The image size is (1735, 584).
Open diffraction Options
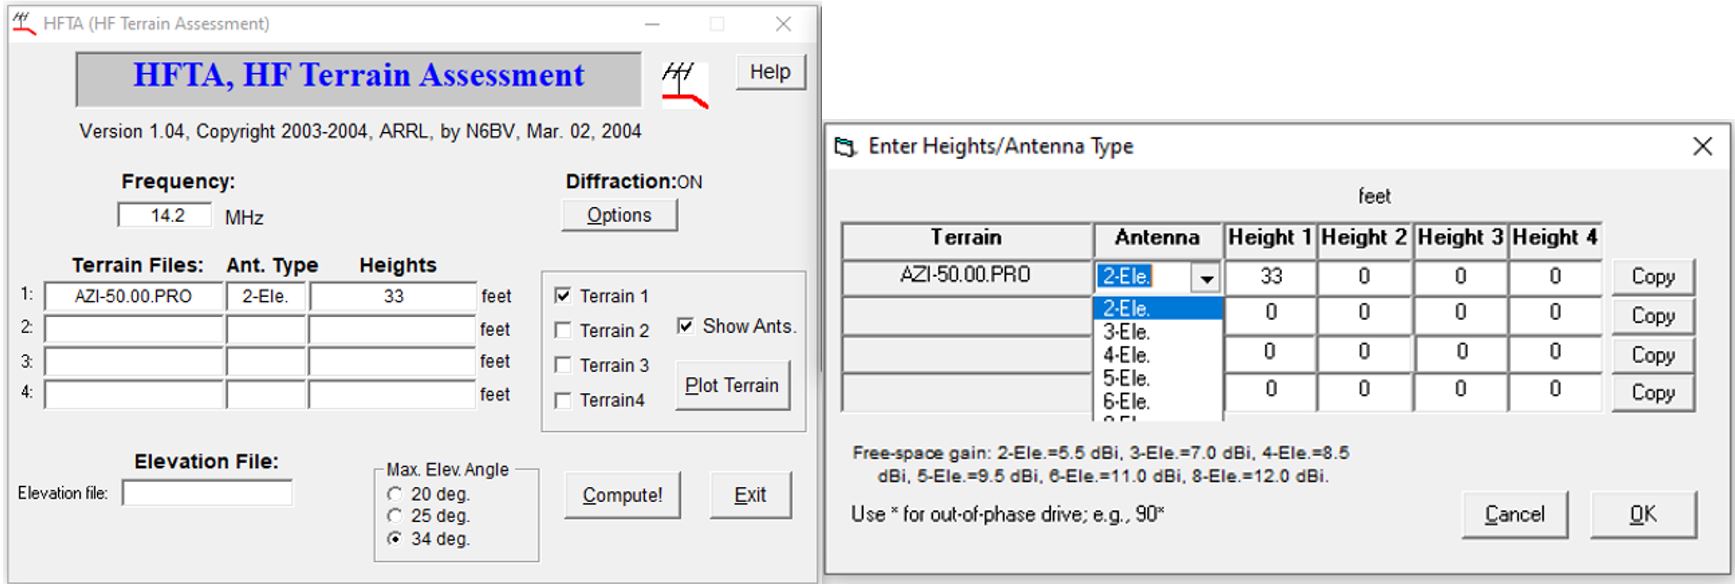619,215
